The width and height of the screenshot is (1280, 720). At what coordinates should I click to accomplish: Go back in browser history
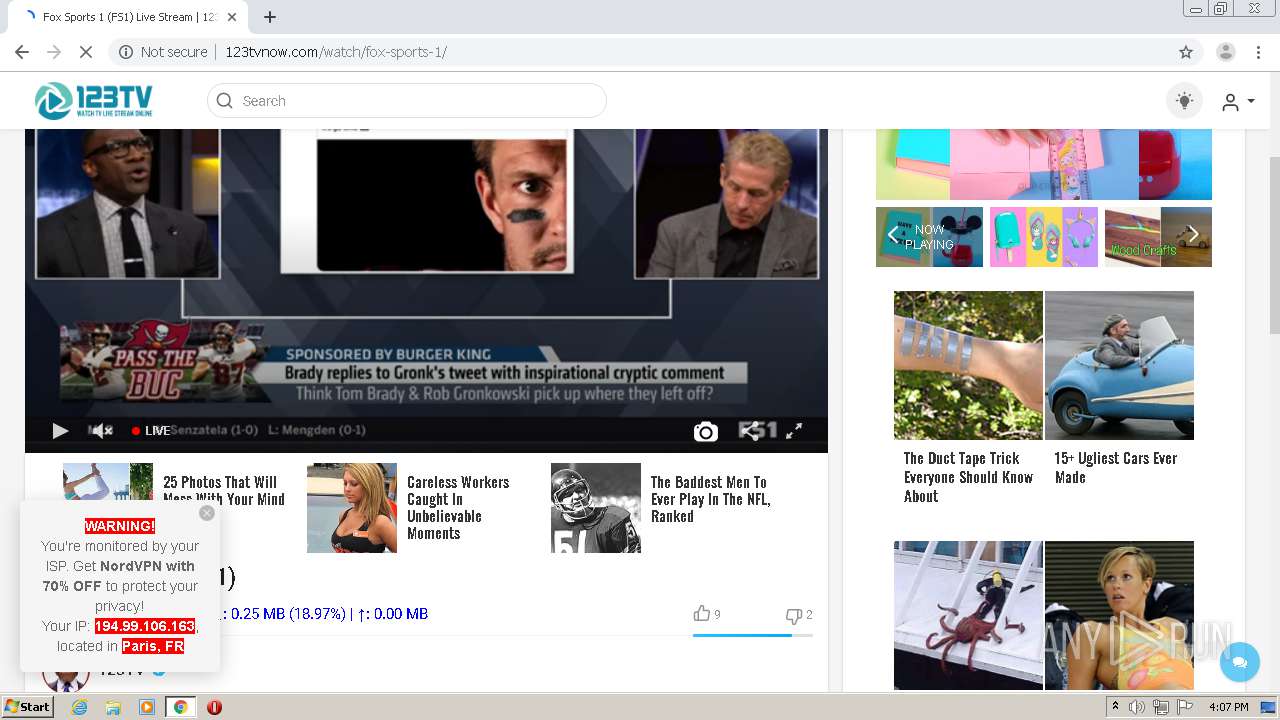pos(22,52)
